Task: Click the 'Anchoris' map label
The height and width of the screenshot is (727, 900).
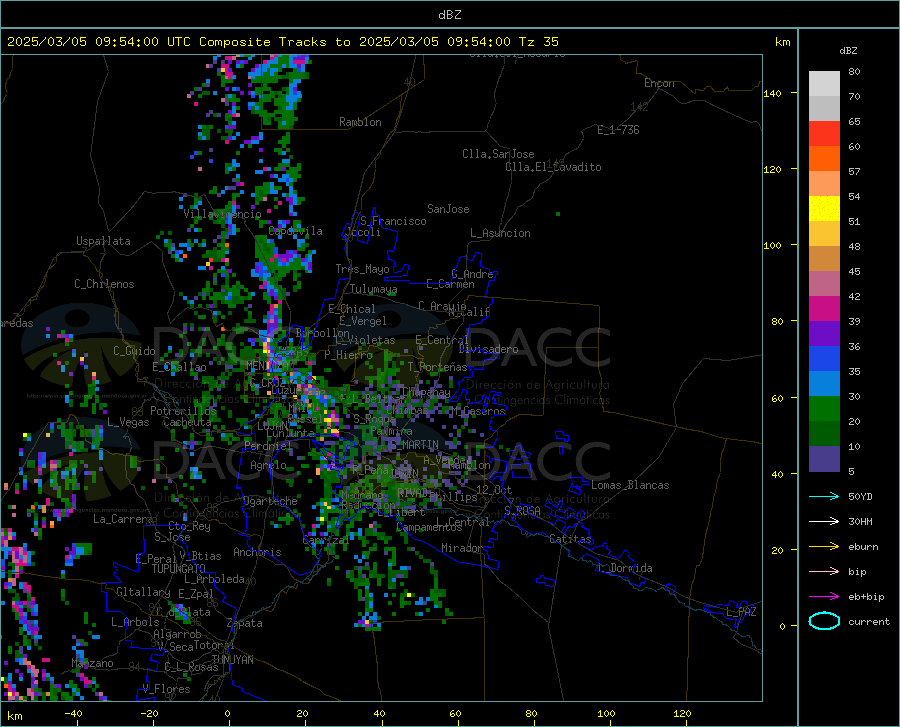Action: (x=257, y=552)
